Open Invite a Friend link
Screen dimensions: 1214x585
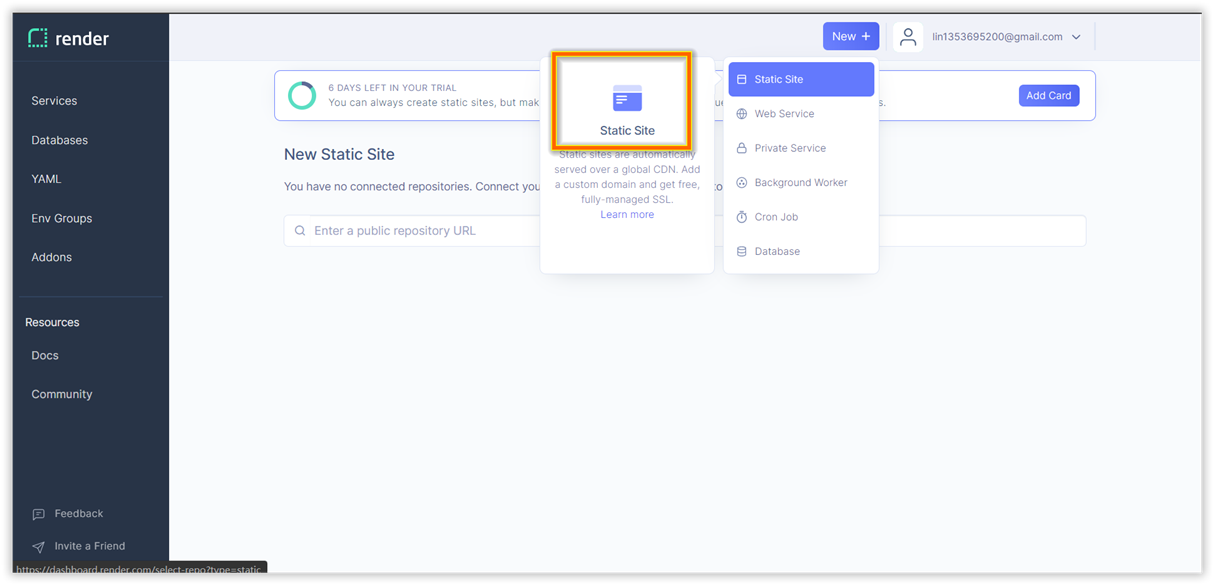tap(90, 546)
